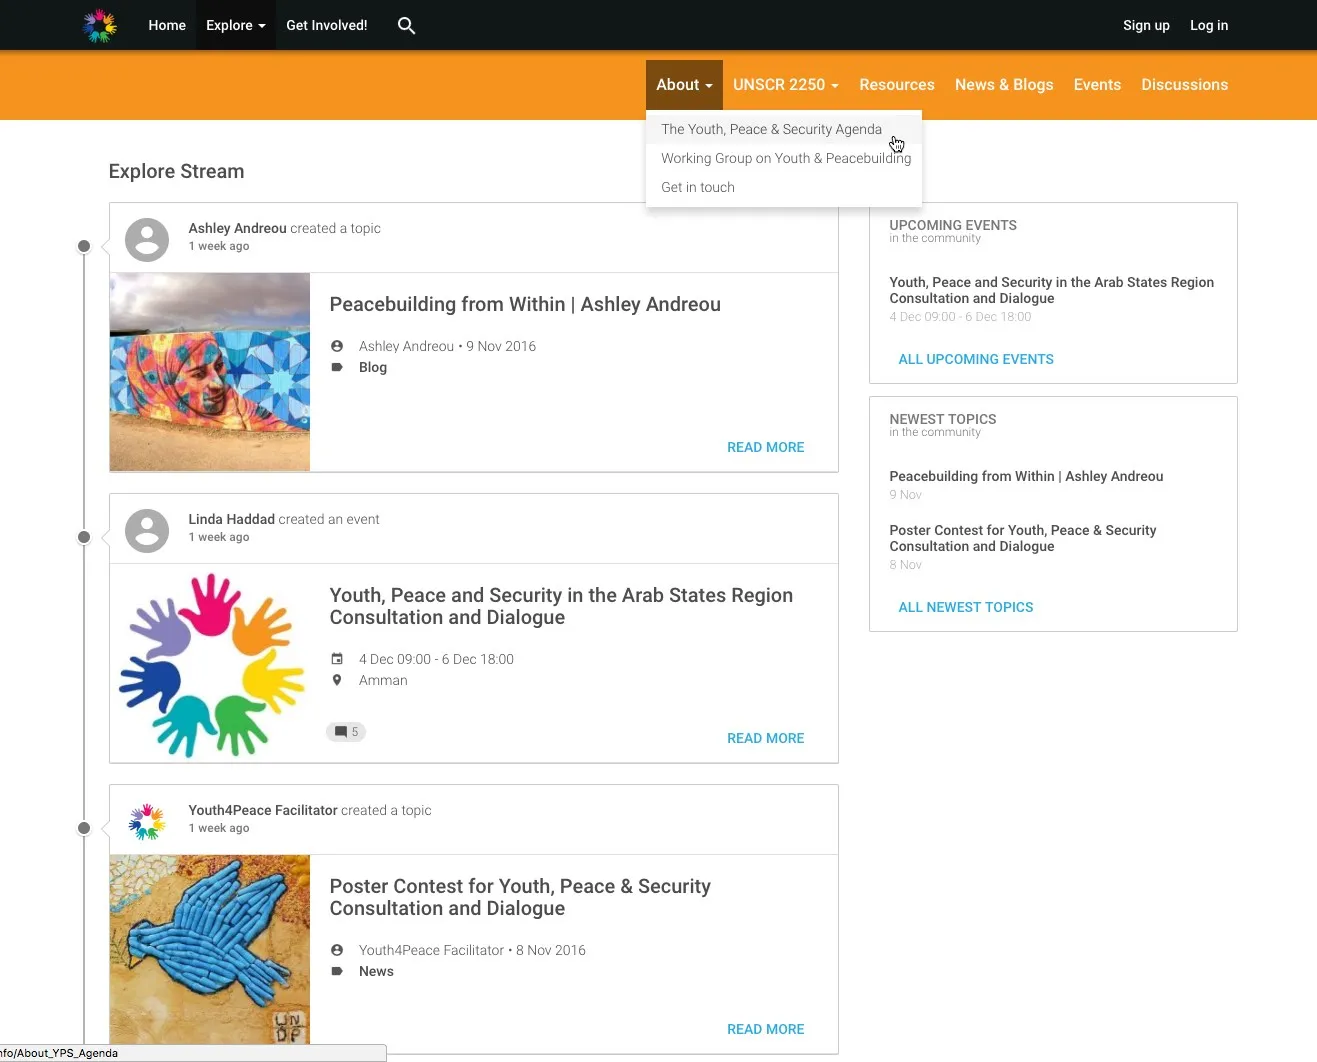Choose Working Group on Youth & Peacebuilding

(x=784, y=158)
